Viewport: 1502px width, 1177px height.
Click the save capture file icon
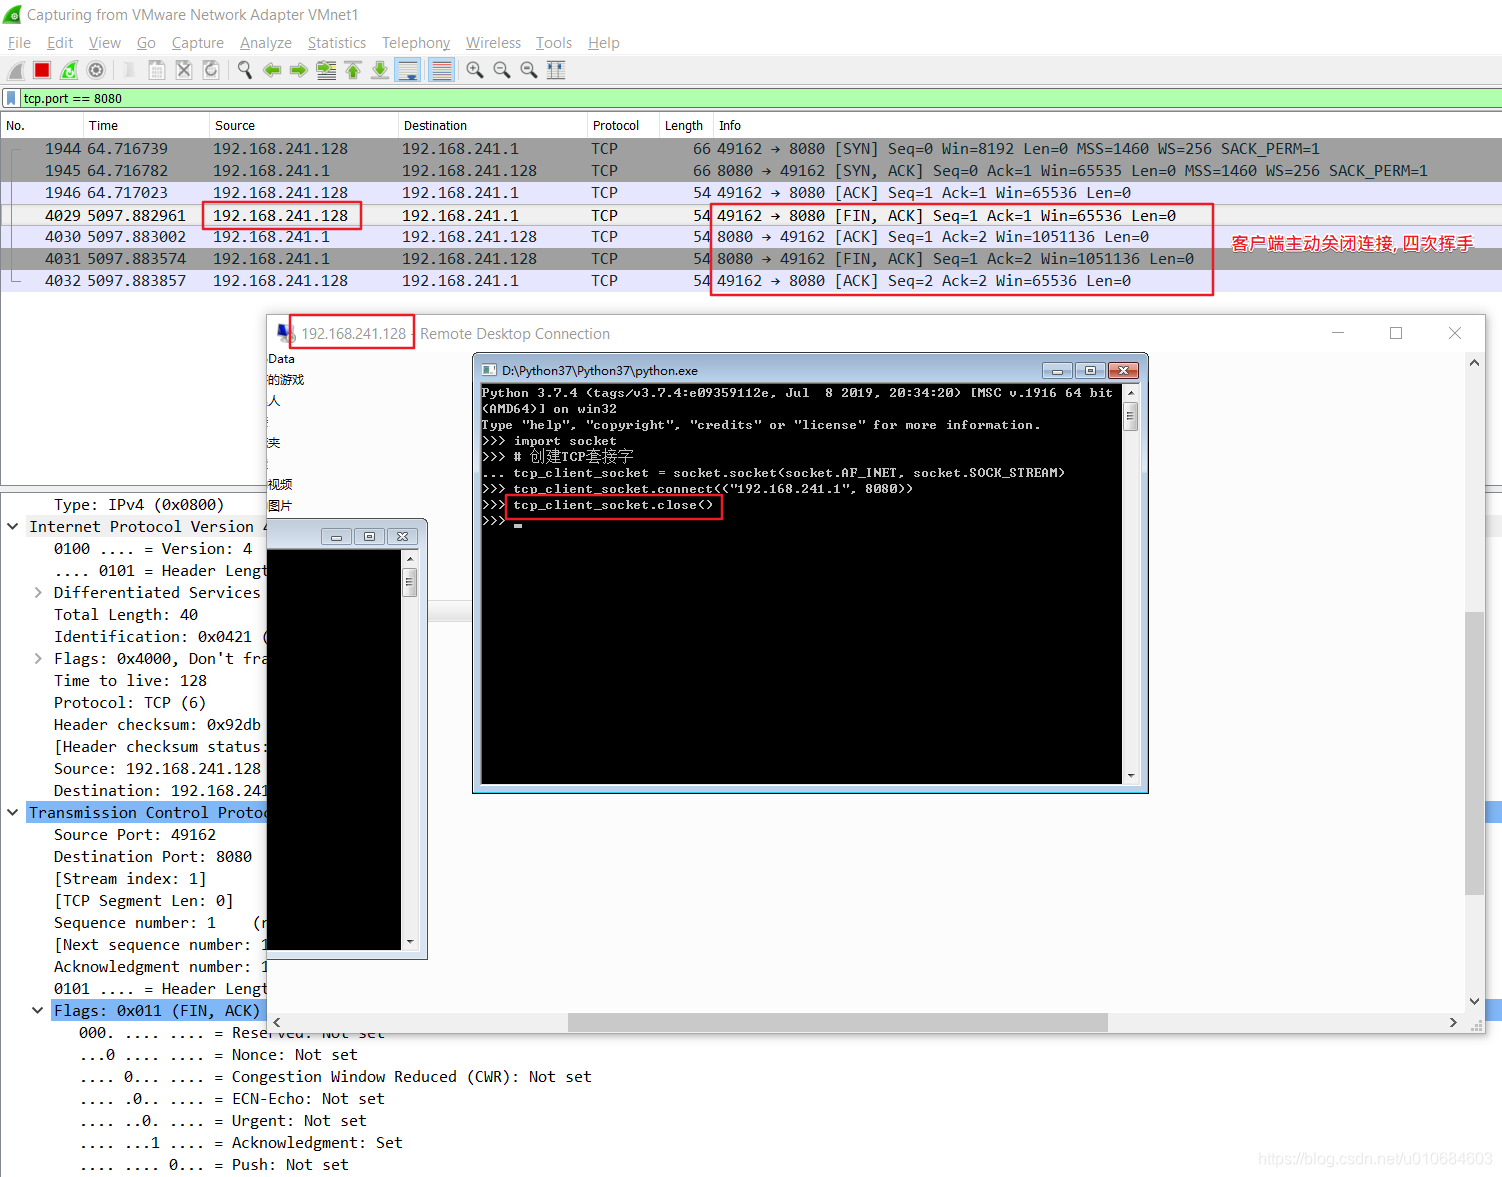(x=157, y=70)
